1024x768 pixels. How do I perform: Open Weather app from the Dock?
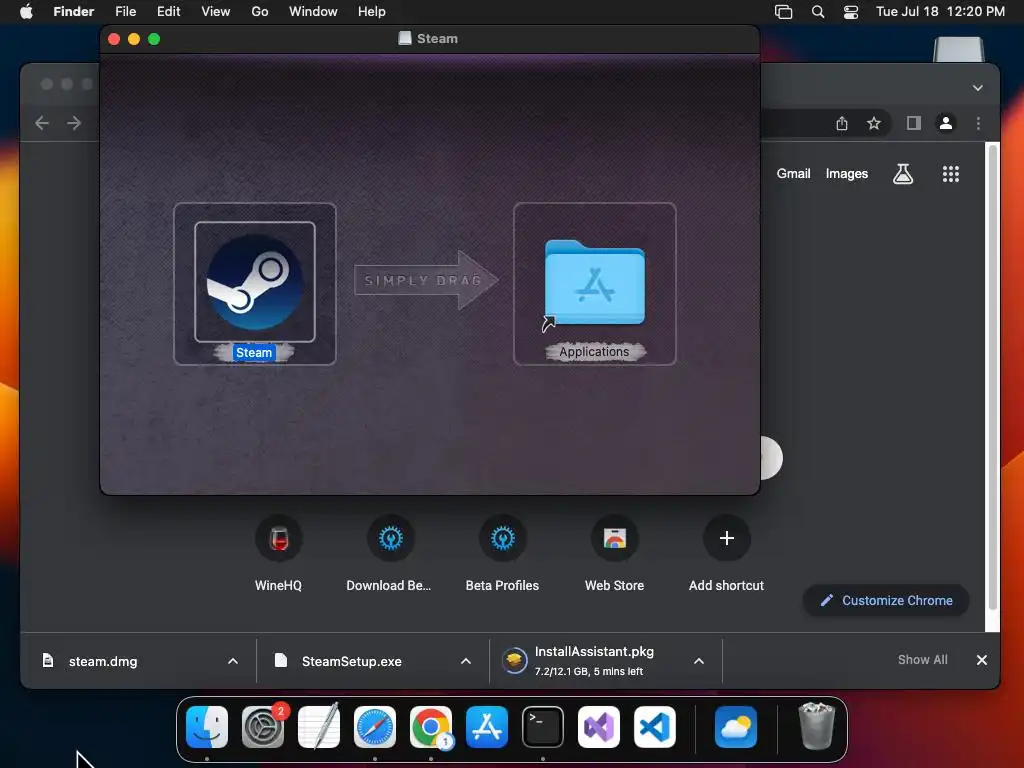(736, 727)
